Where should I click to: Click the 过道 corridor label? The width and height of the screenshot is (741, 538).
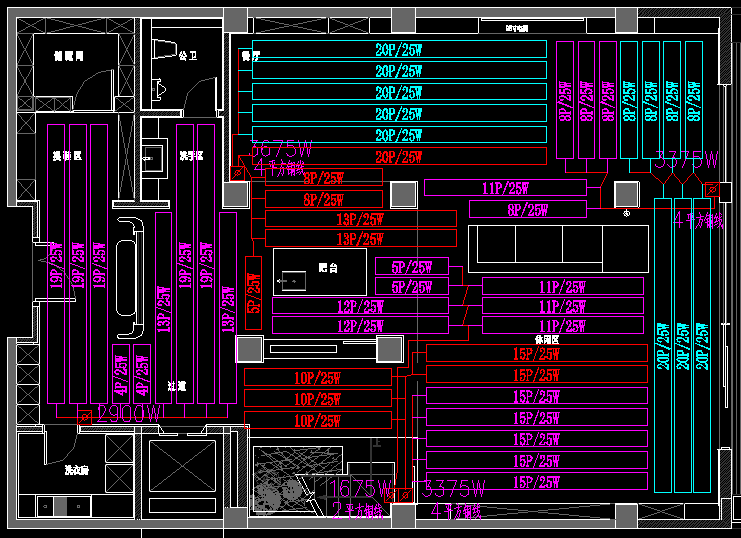[177, 384]
